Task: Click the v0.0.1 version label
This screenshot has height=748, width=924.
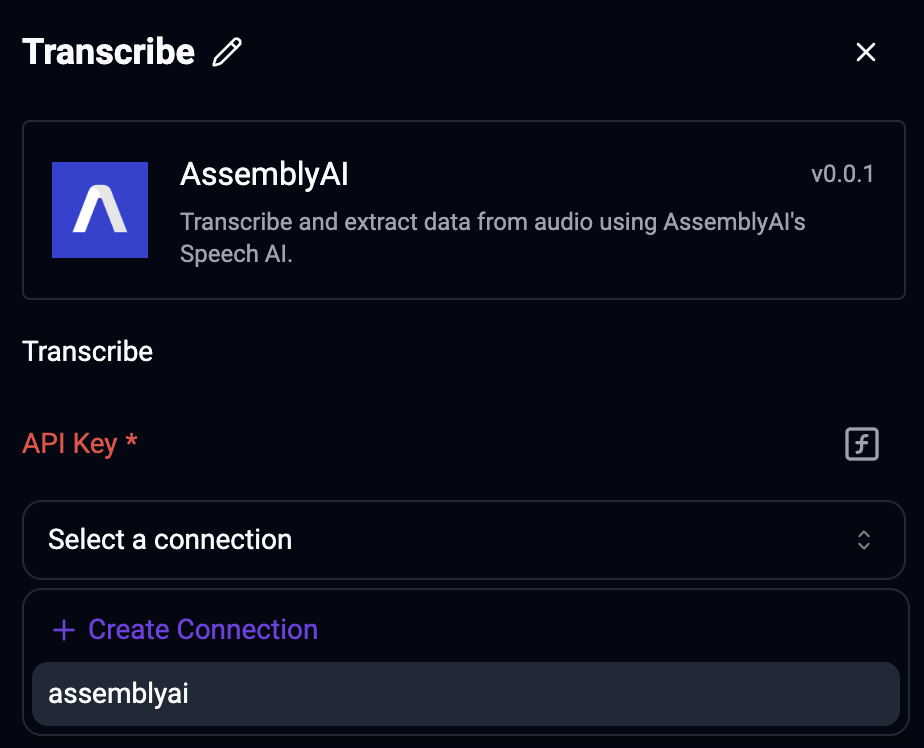Action: (x=845, y=173)
